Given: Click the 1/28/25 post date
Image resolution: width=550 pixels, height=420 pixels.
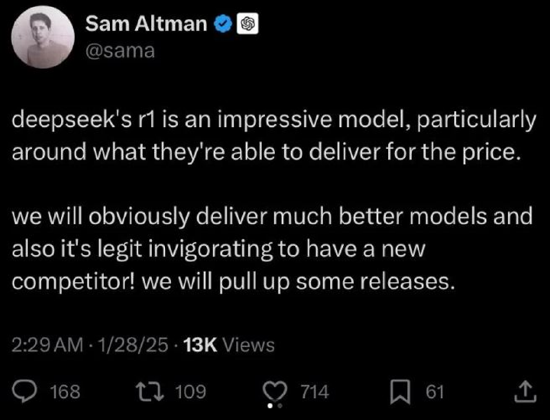Looking at the screenshot, I should tap(133, 345).
